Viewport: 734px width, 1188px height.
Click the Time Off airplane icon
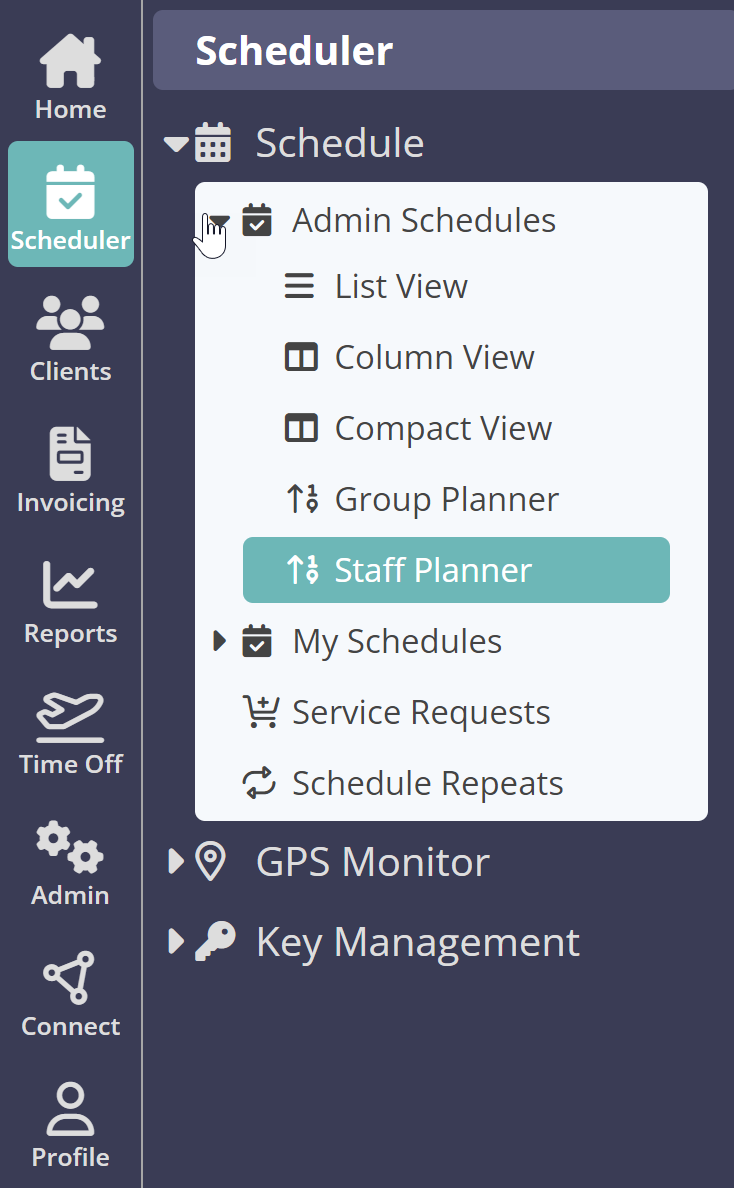click(70, 715)
